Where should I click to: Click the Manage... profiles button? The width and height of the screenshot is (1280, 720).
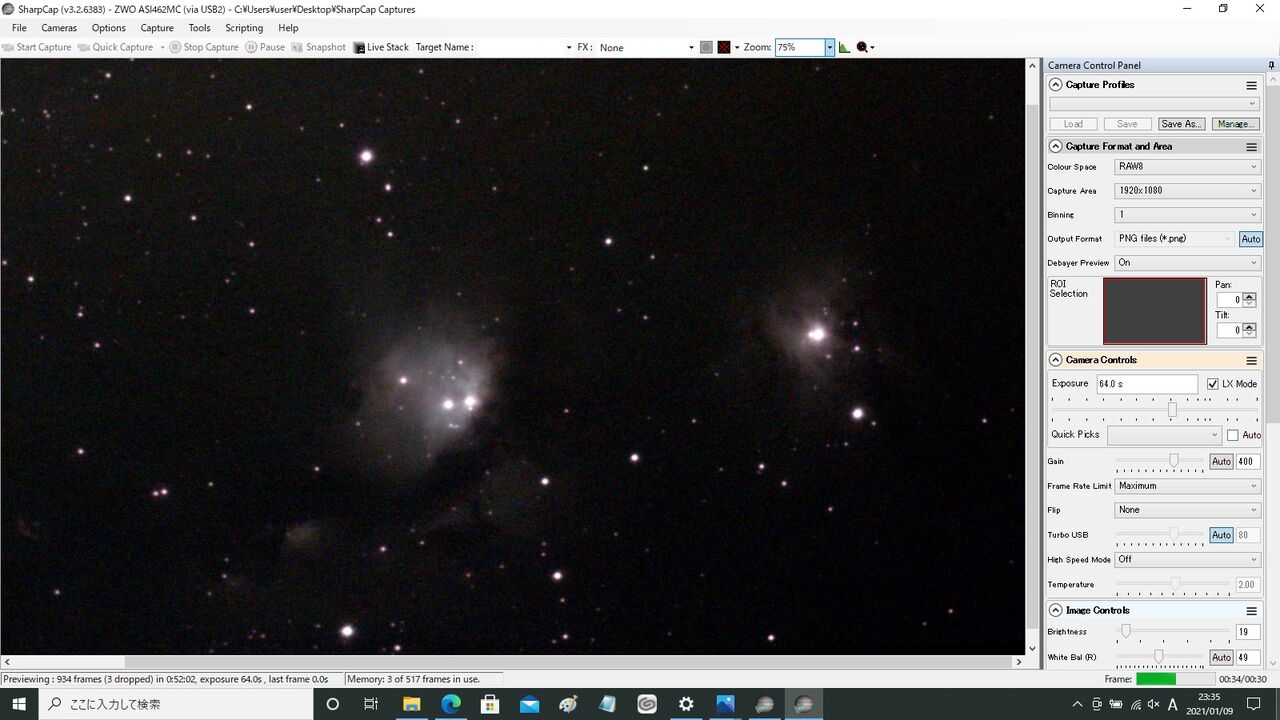click(x=1236, y=124)
